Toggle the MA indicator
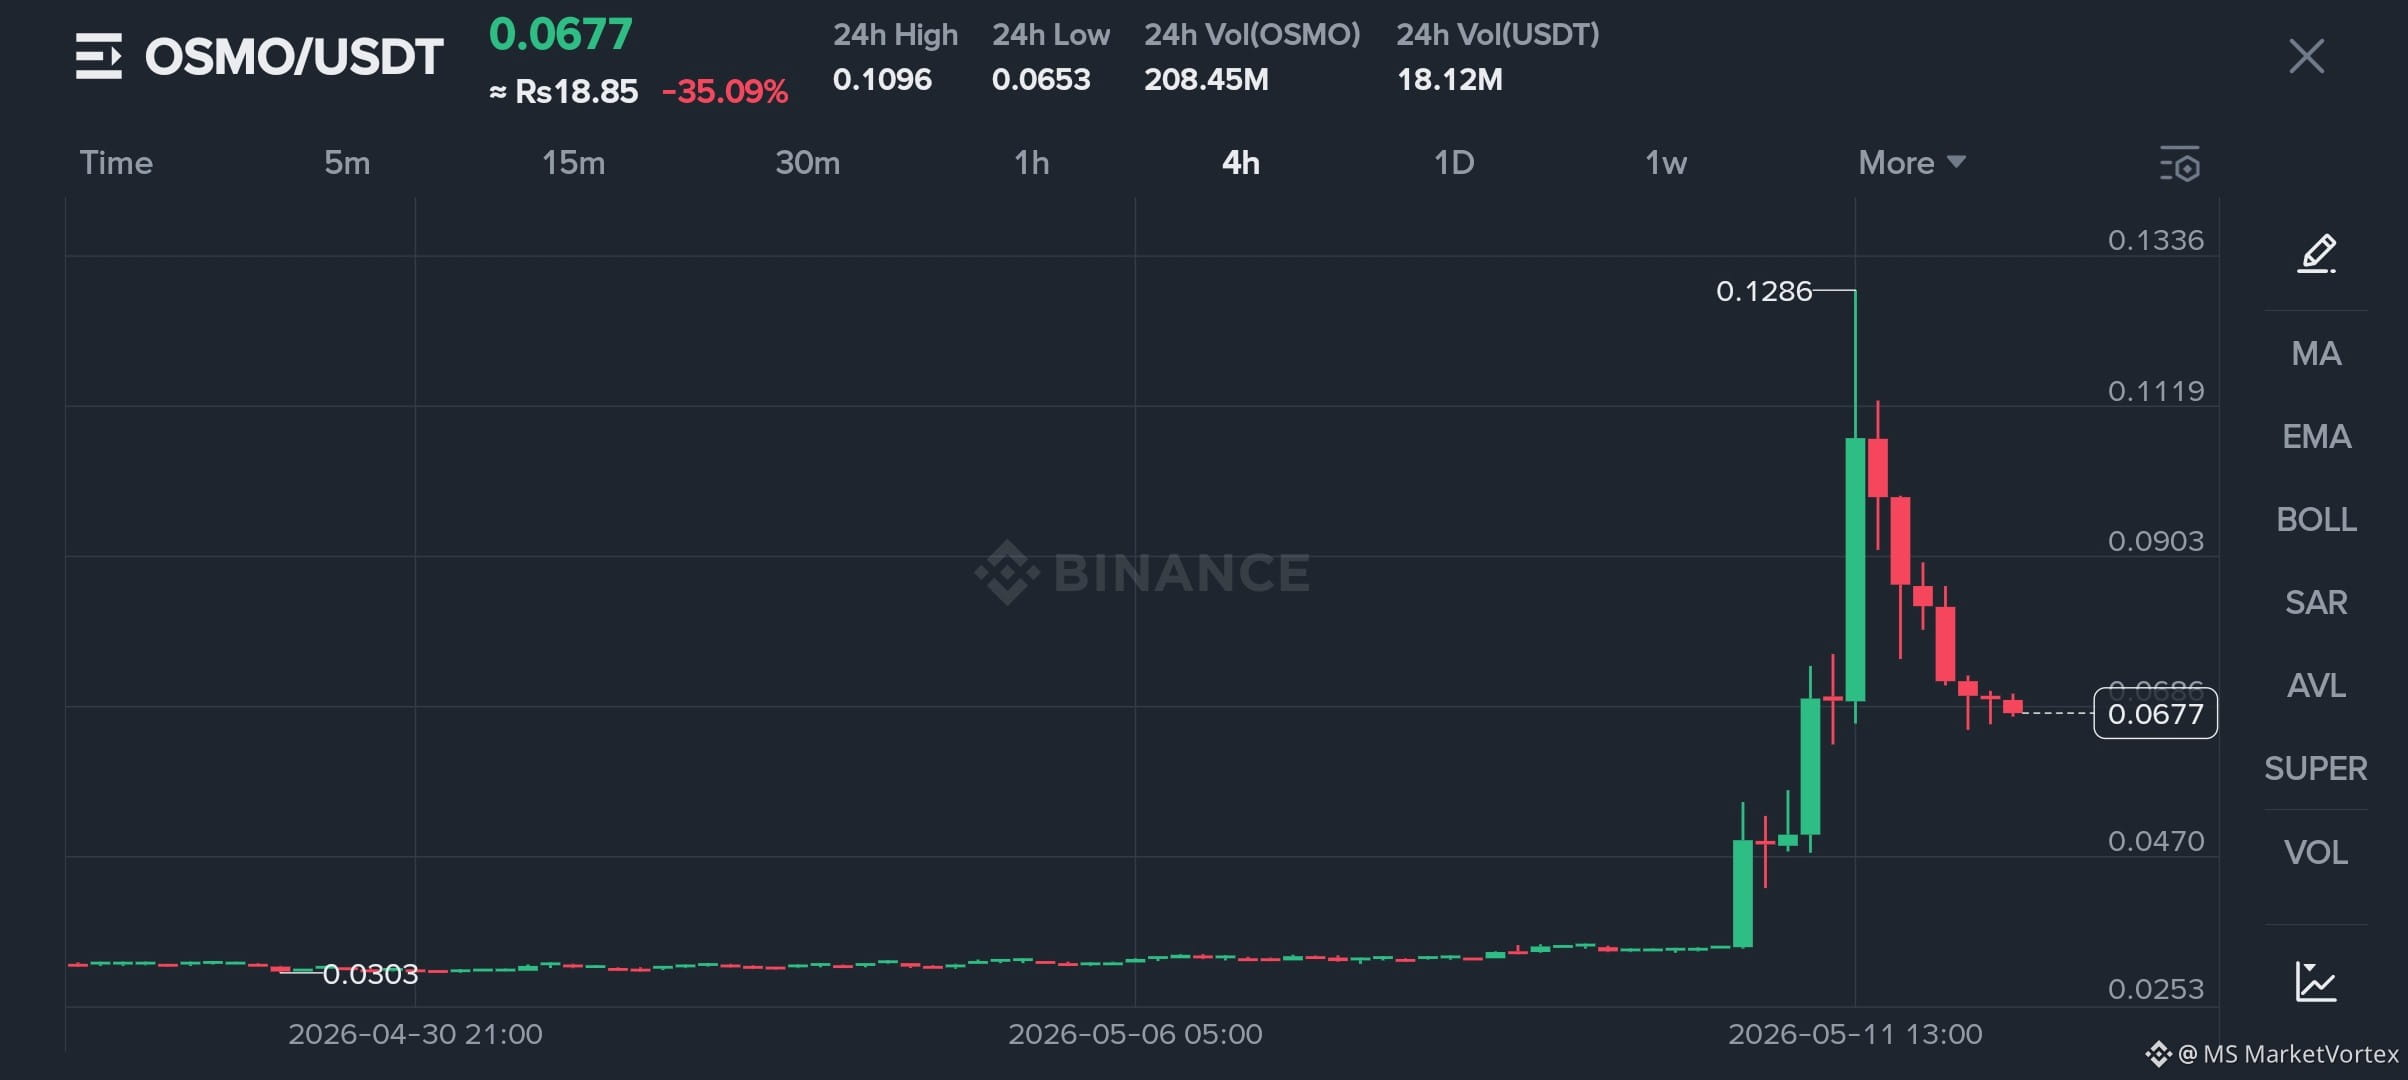The image size is (2408, 1080). [x=2316, y=354]
